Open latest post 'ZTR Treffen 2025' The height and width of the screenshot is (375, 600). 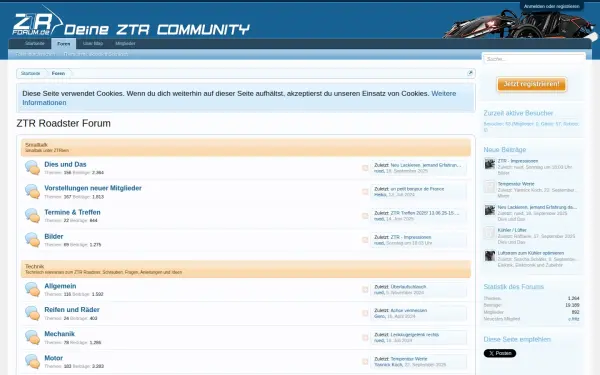[x=425, y=213]
